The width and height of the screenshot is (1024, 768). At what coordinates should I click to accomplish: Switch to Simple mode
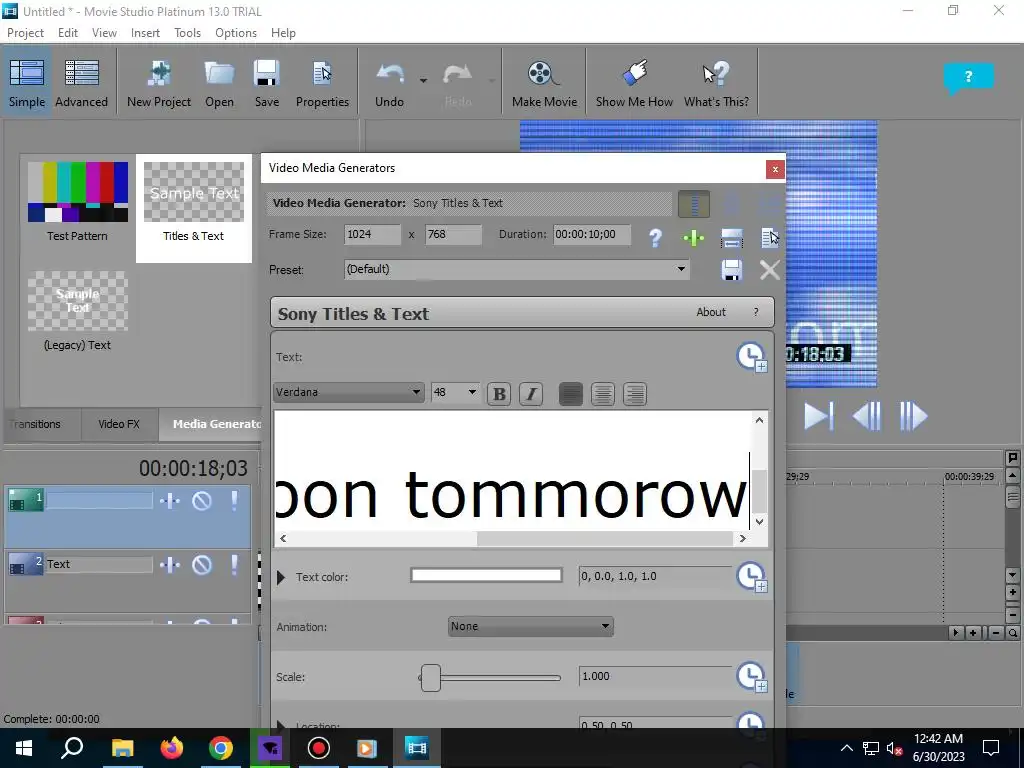tap(27, 83)
